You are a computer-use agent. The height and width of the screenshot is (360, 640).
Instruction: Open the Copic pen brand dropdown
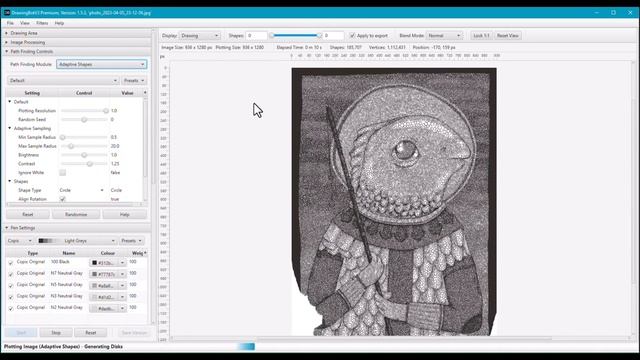click(19, 241)
